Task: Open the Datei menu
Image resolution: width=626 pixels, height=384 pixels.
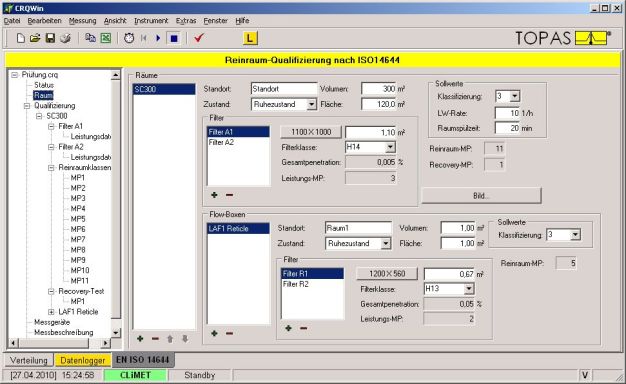Action: point(12,21)
